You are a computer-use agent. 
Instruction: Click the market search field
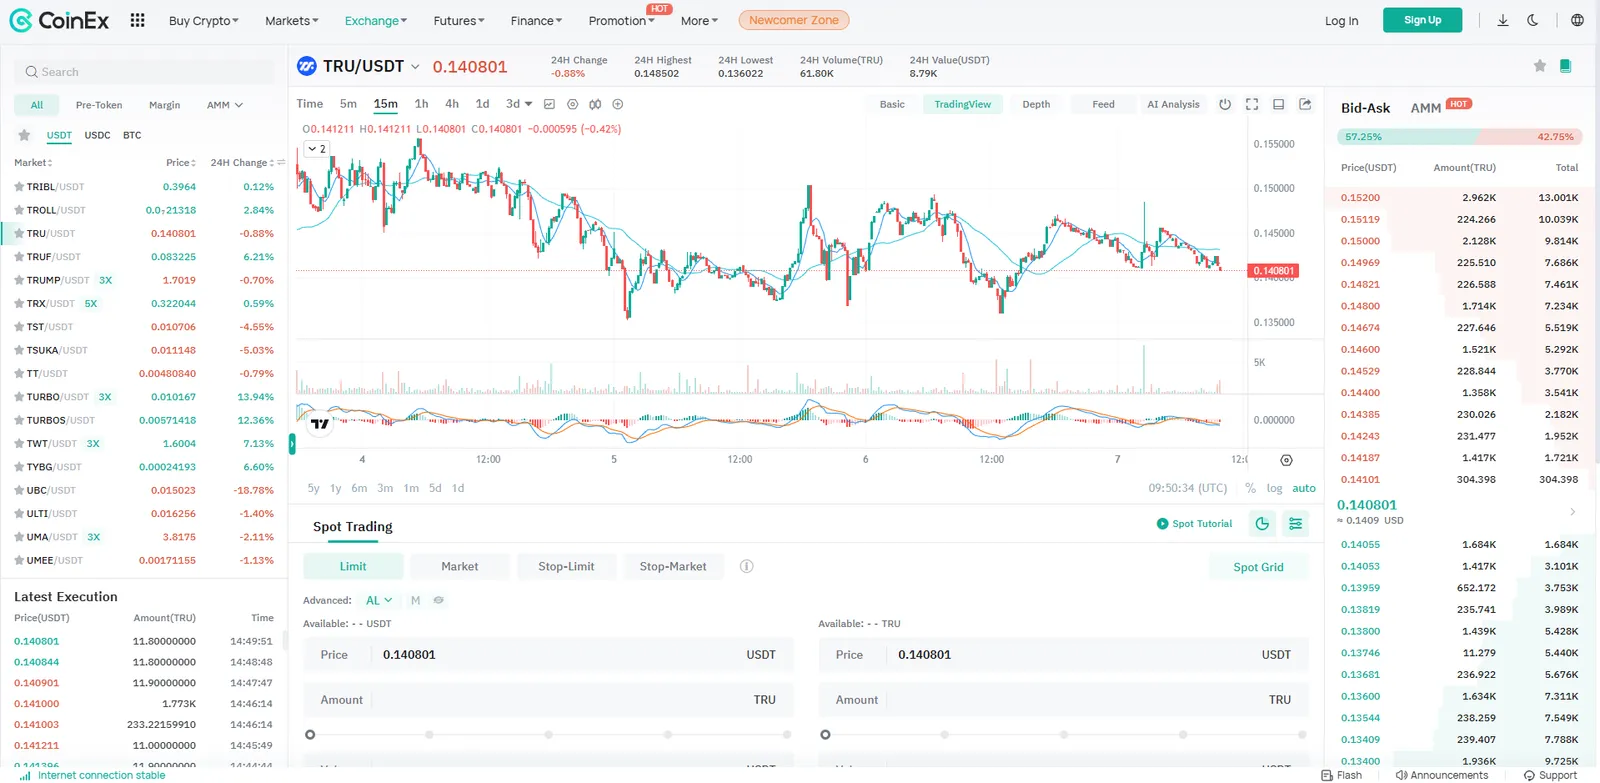tap(144, 72)
